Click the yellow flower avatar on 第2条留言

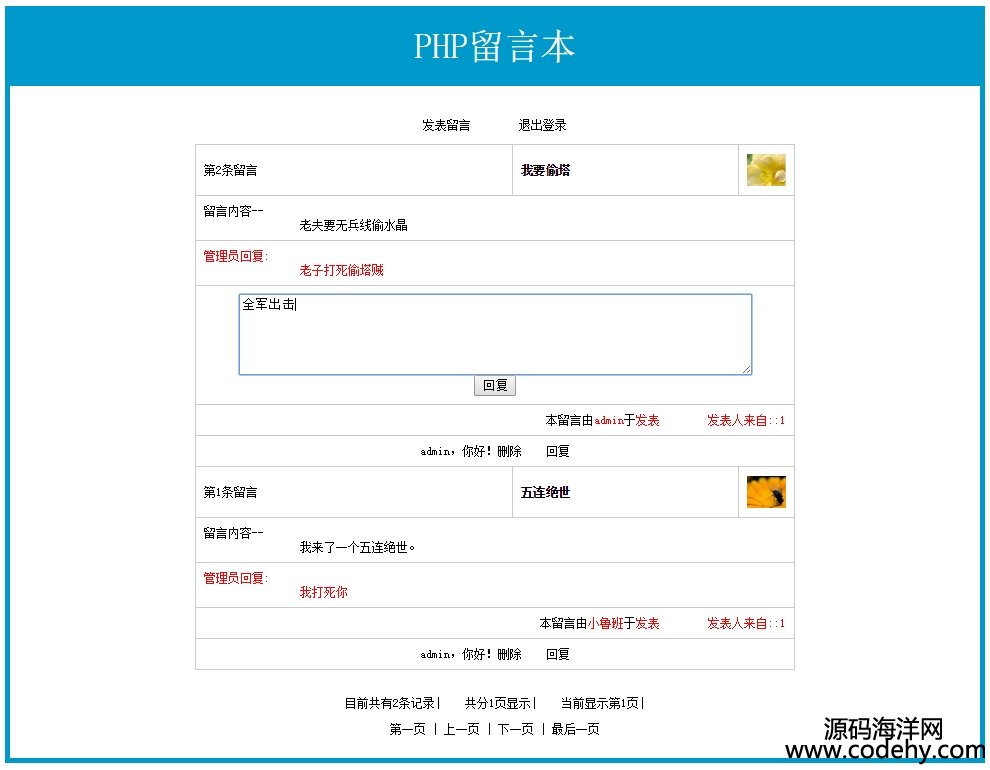(765, 170)
